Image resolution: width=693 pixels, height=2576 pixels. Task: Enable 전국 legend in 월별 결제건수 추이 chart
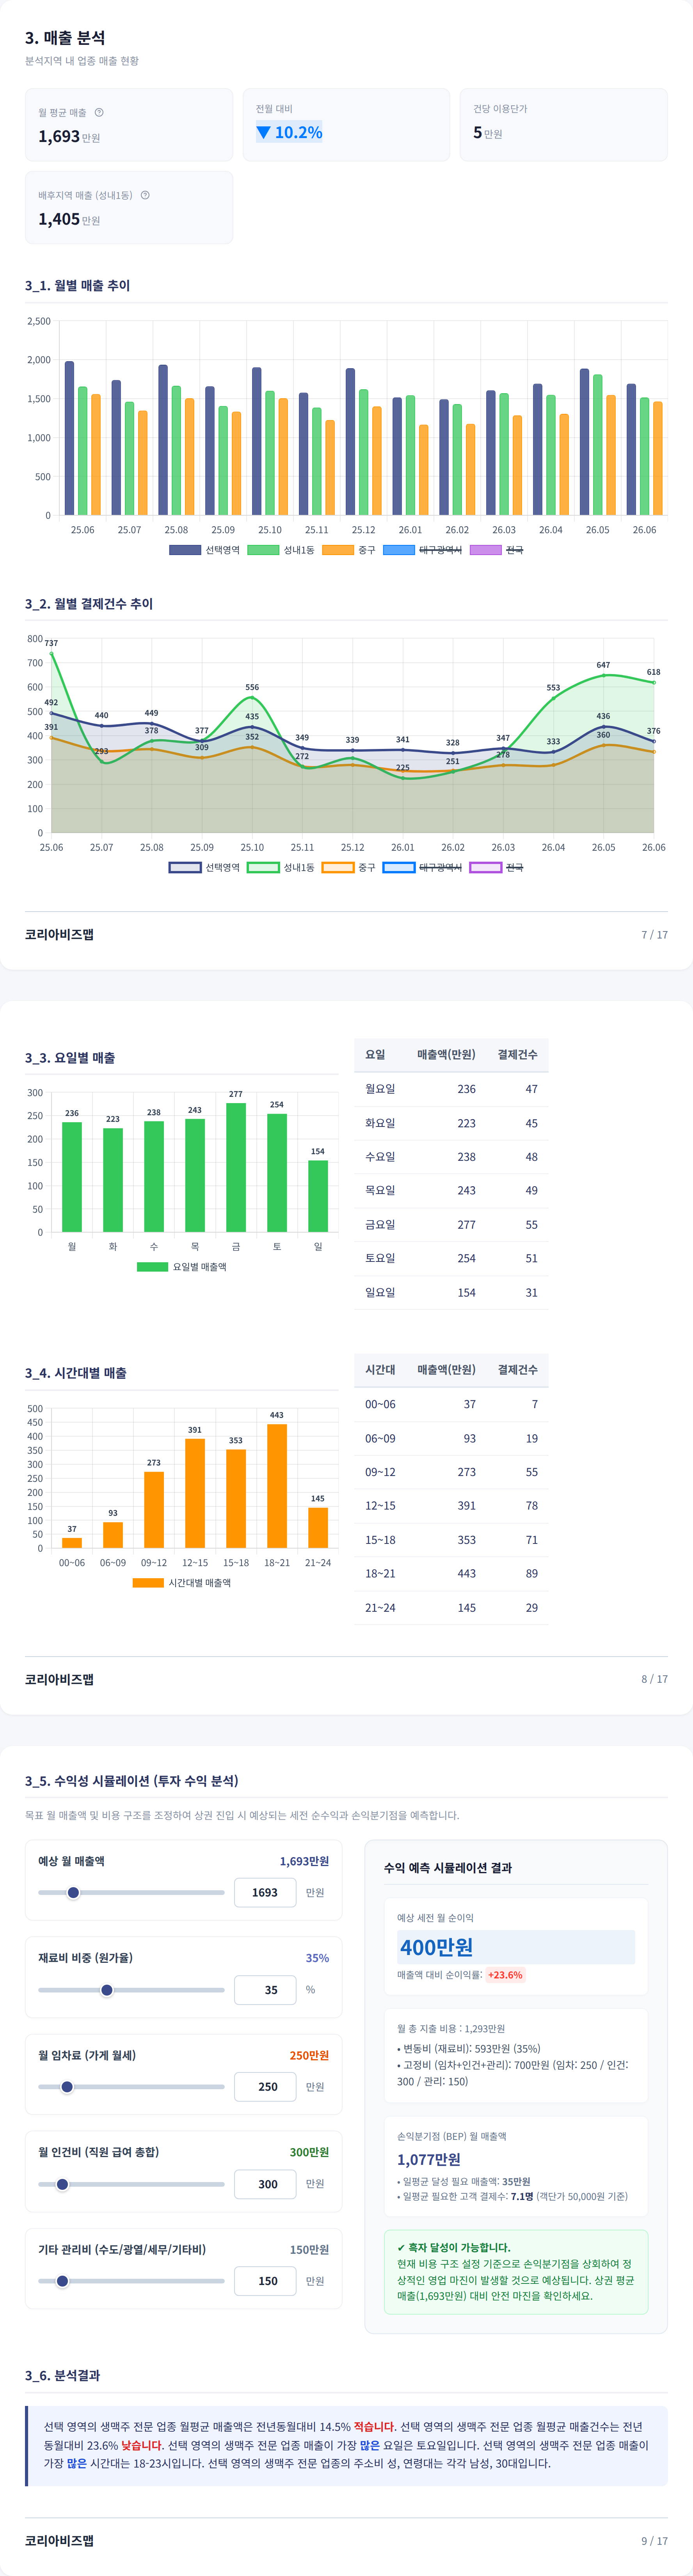point(497,867)
